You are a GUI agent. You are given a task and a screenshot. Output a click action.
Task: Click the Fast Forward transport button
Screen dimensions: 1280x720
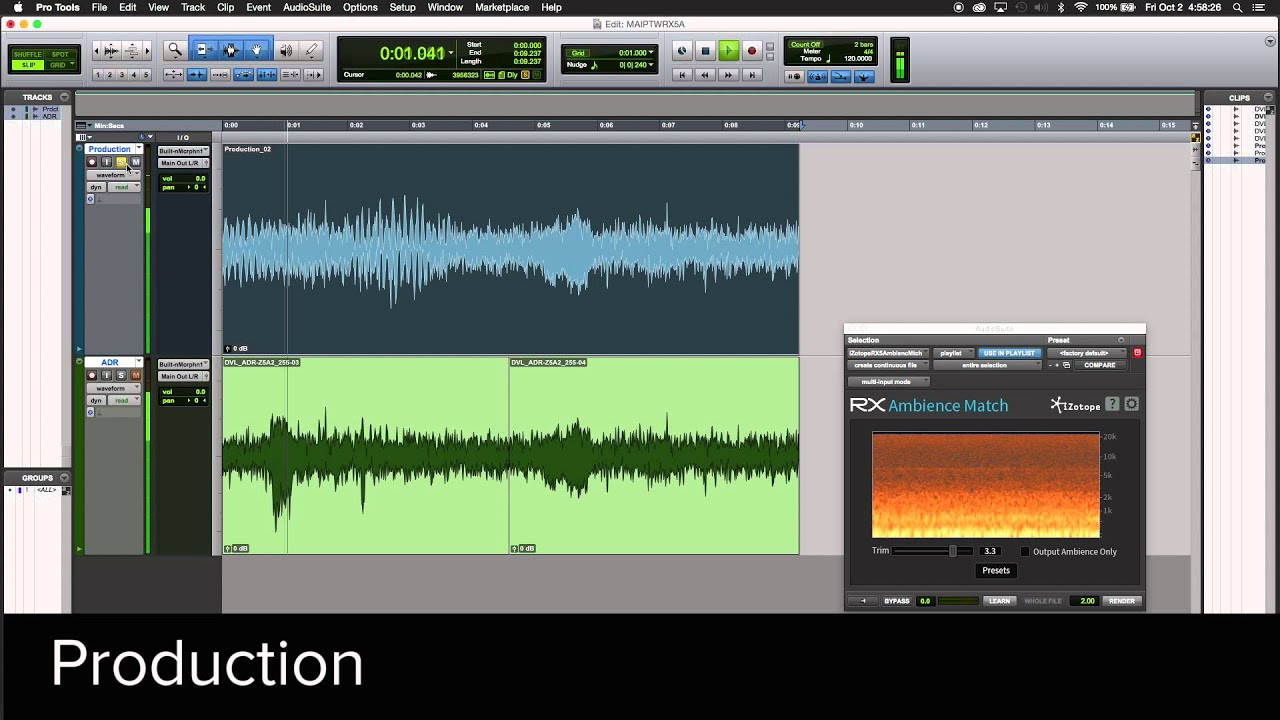tap(728, 75)
